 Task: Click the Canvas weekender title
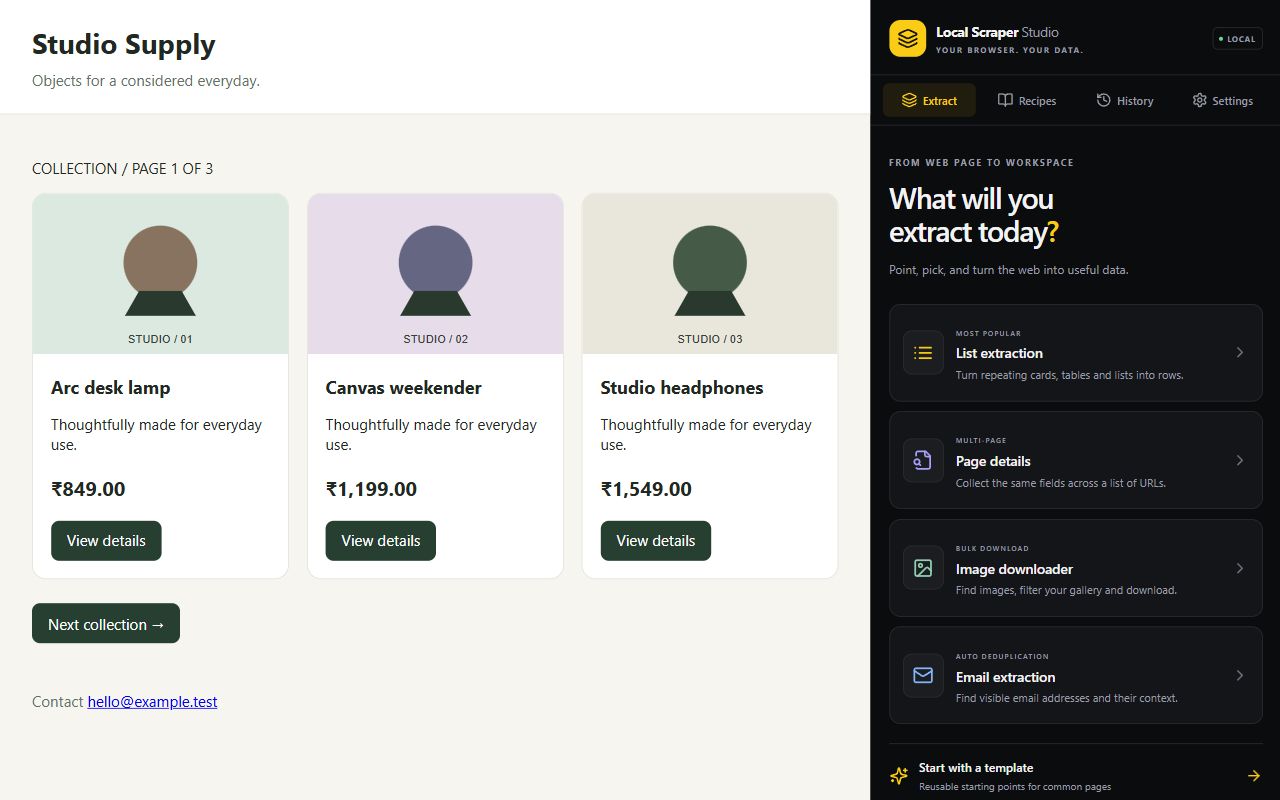pyautogui.click(x=404, y=388)
